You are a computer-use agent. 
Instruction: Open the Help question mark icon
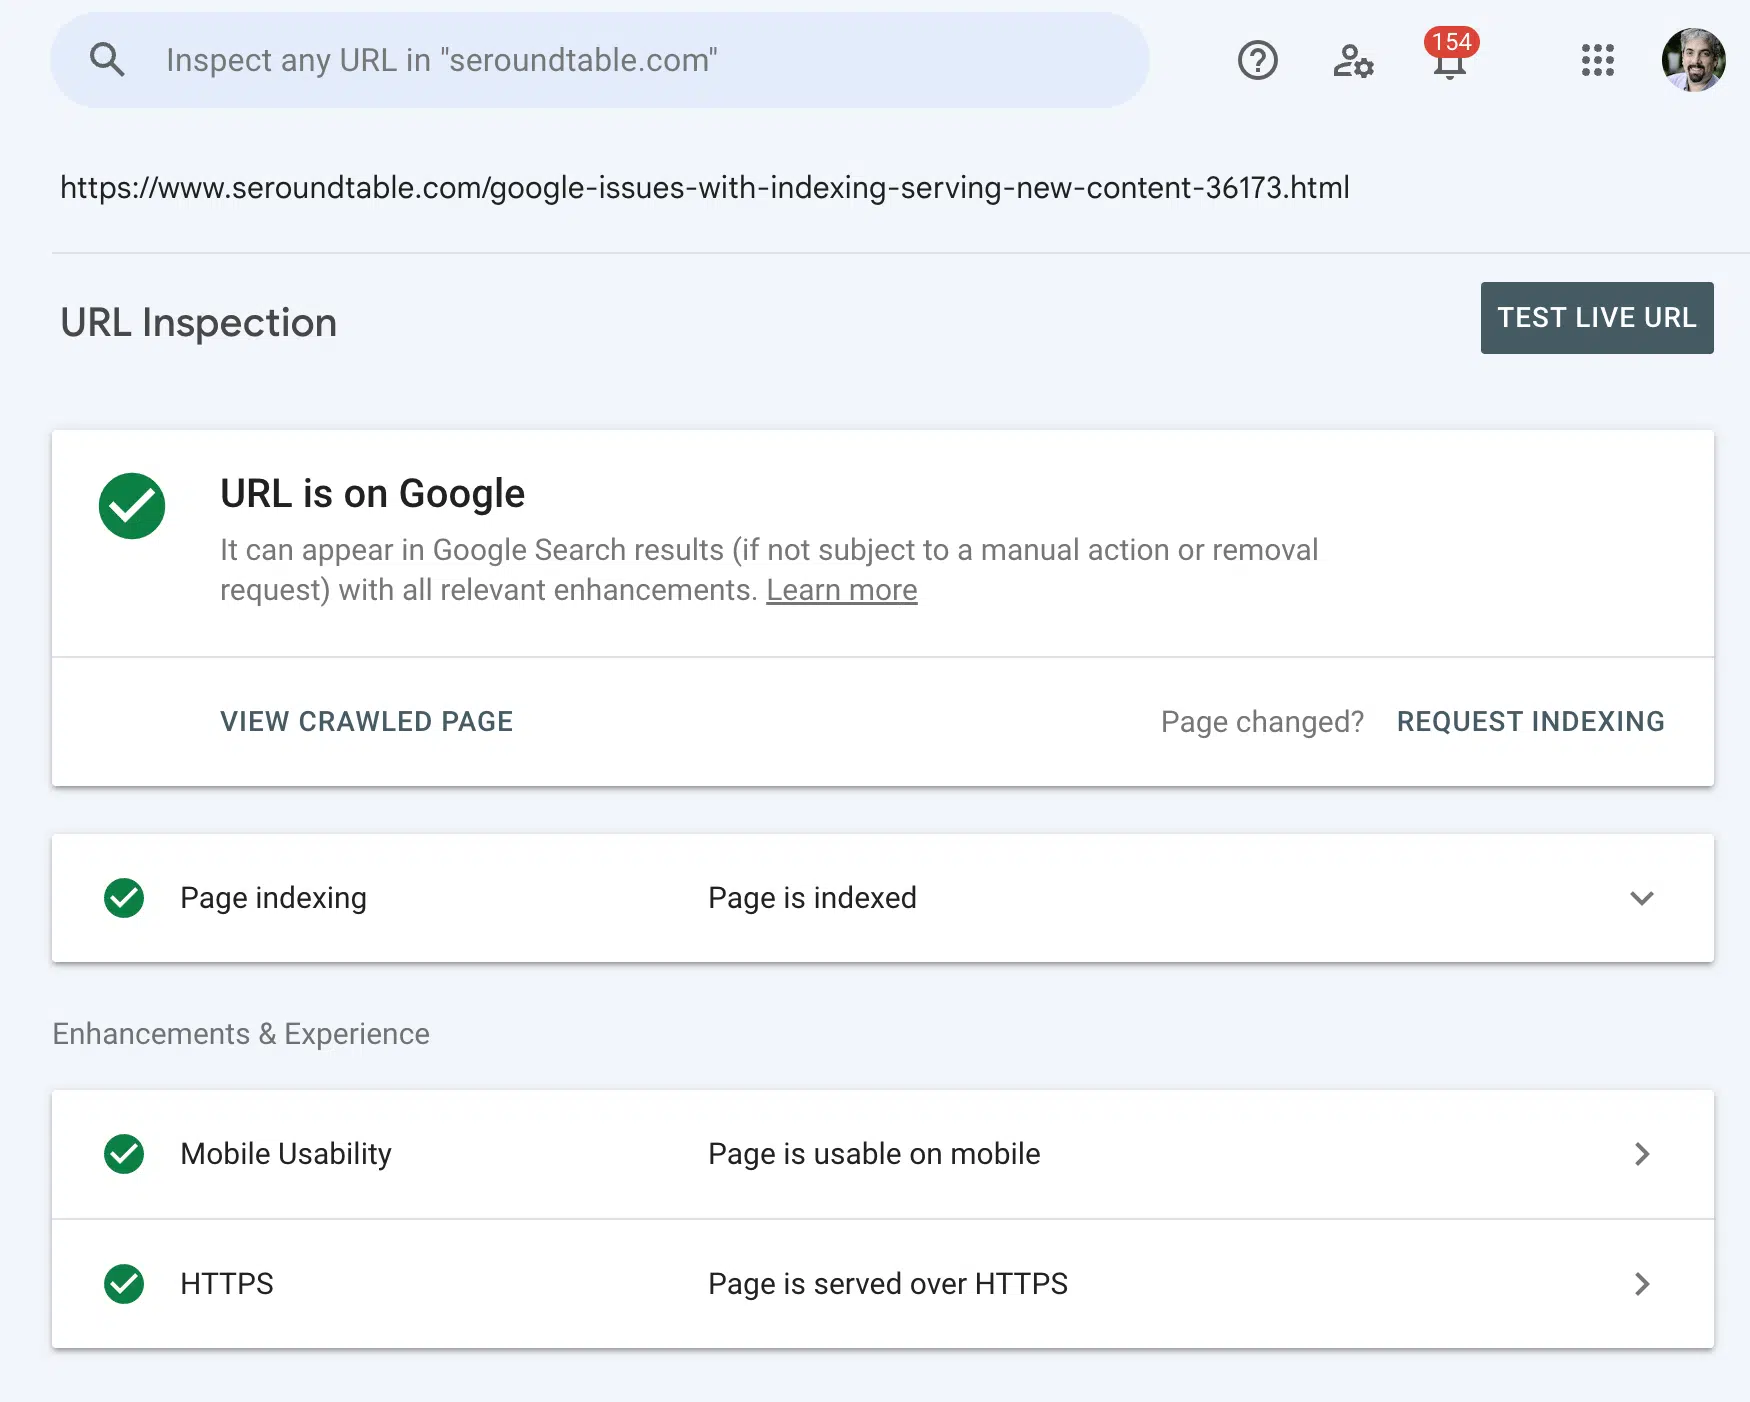1257,61
